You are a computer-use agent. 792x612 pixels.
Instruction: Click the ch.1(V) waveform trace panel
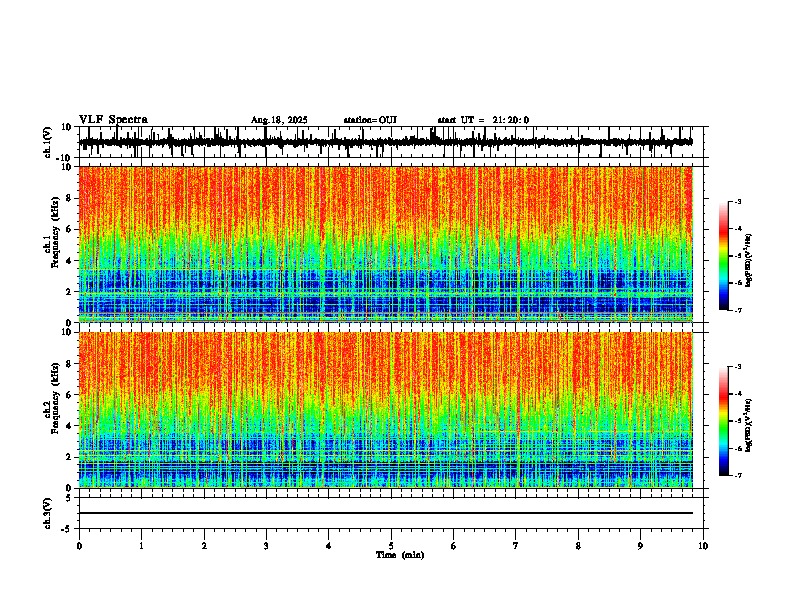click(x=391, y=142)
